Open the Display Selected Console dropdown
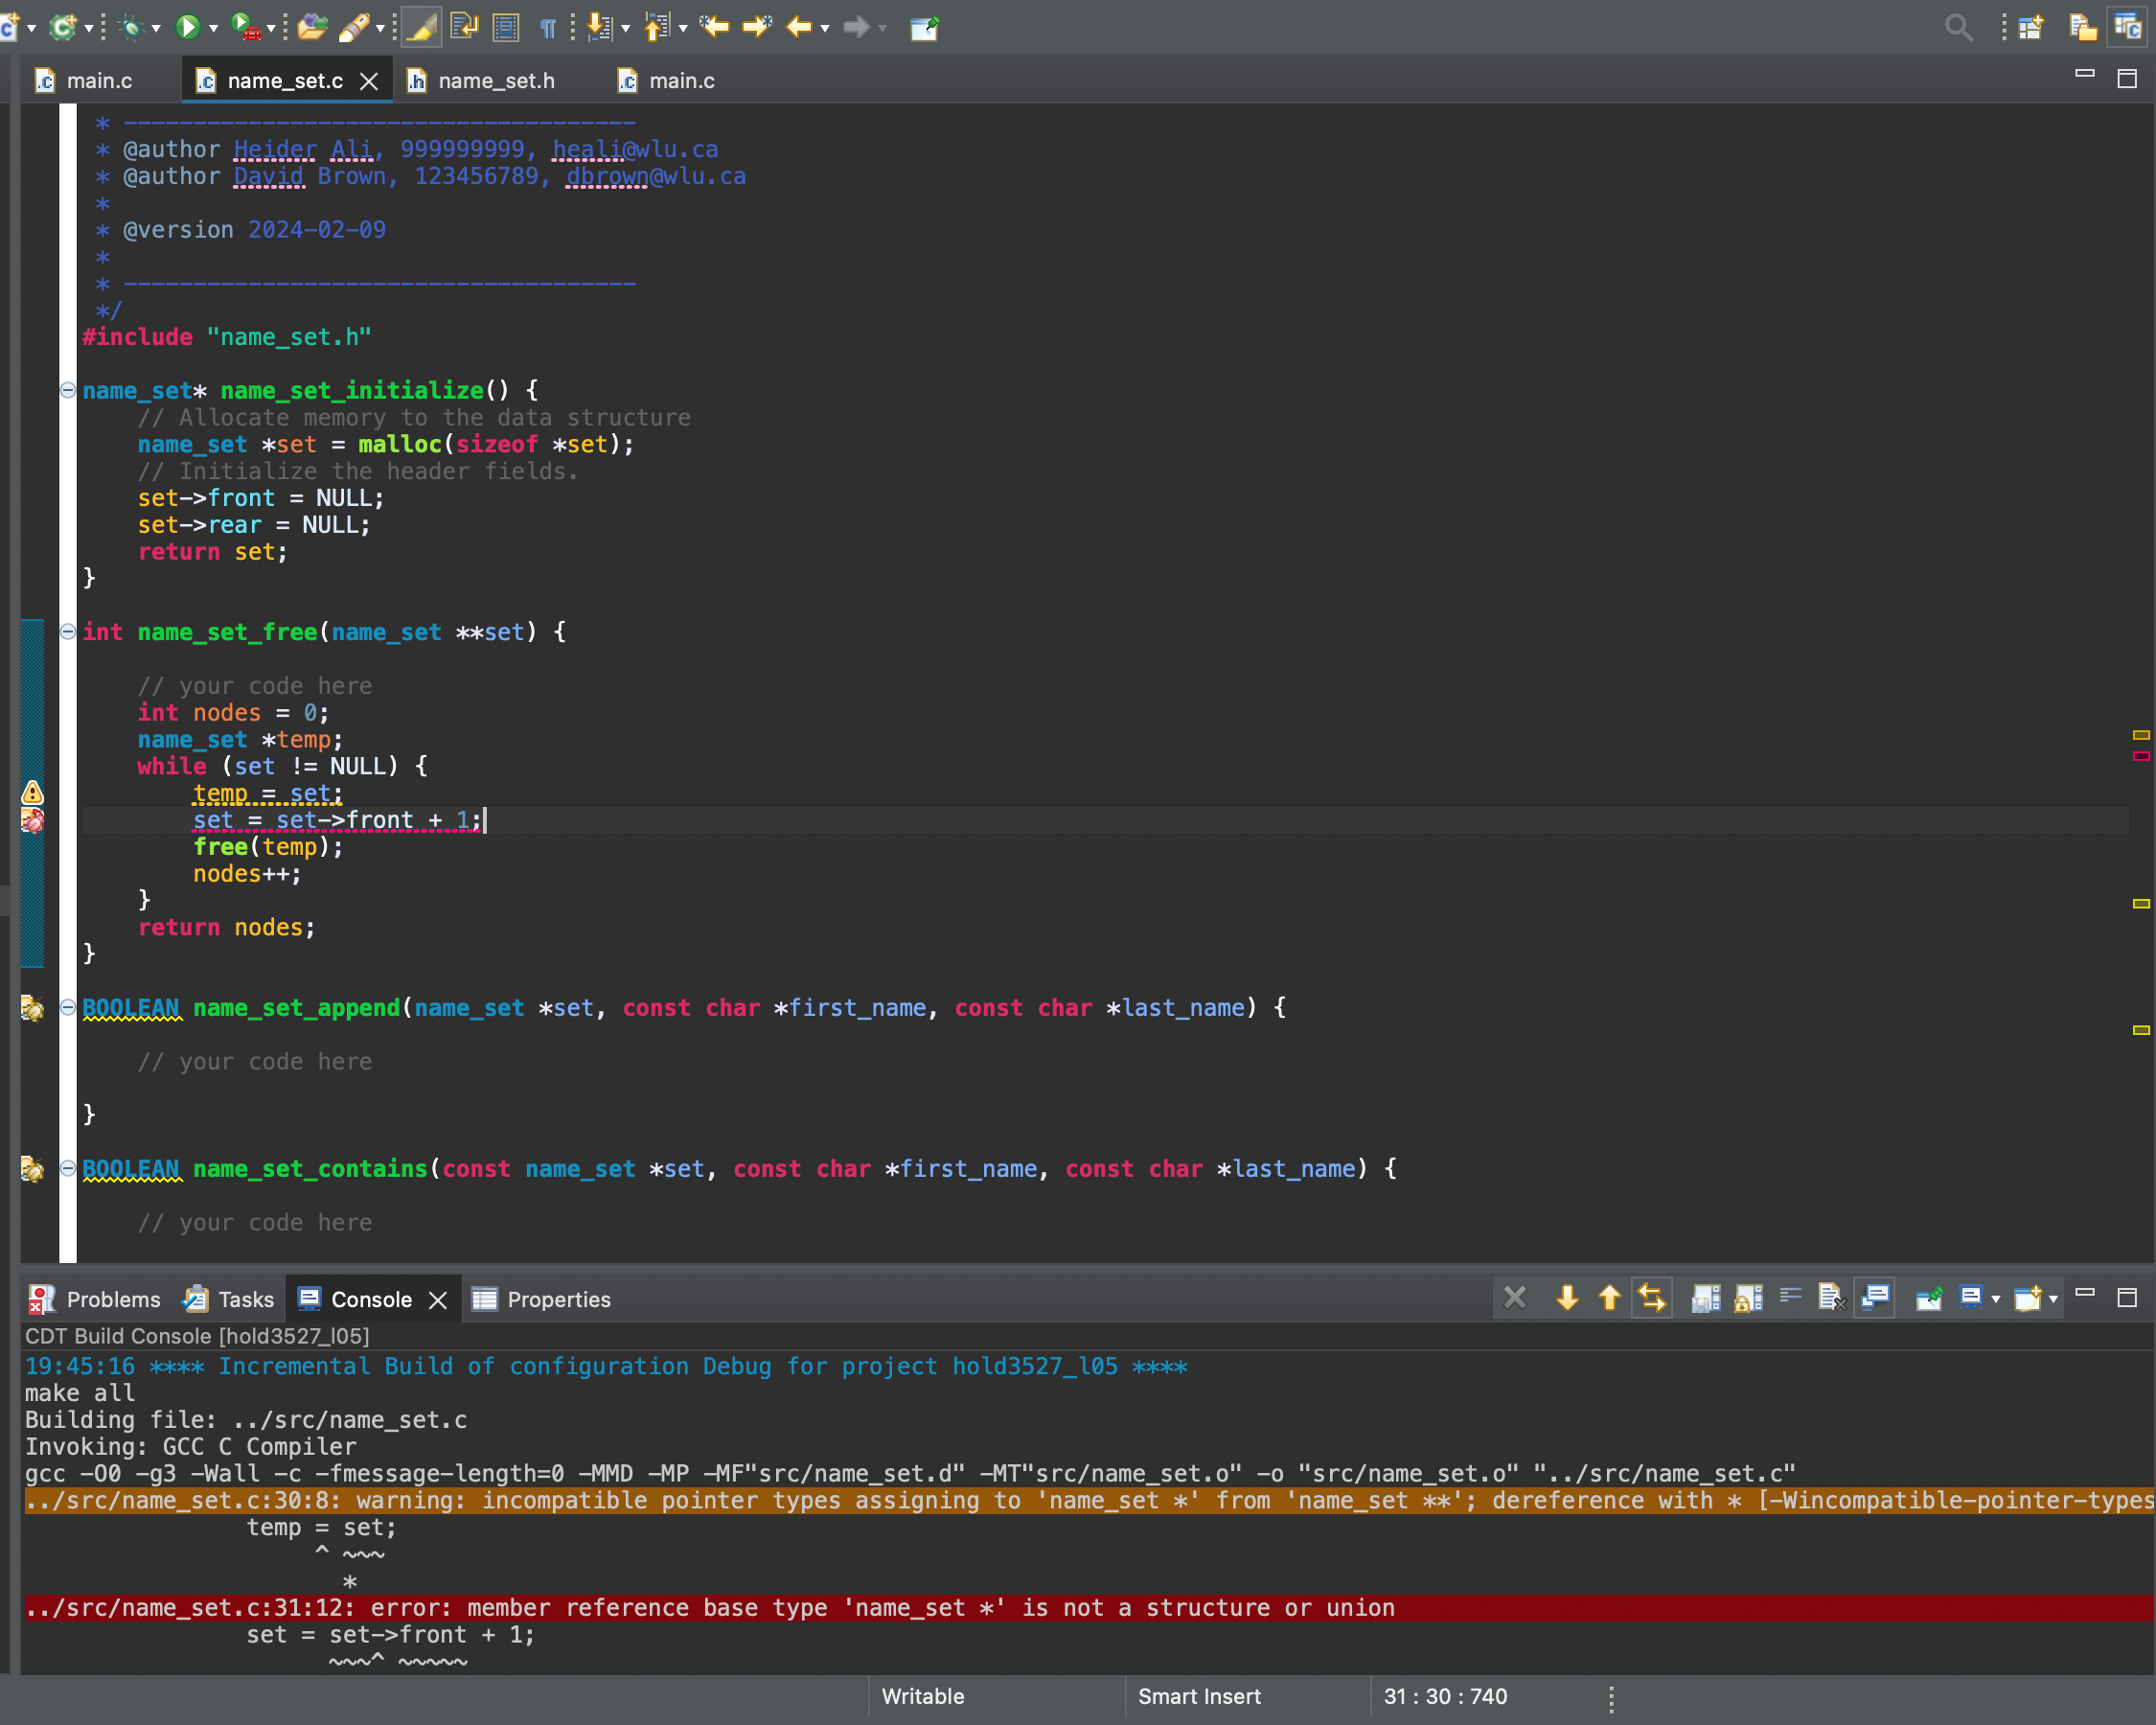This screenshot has width=2156, height=1725. (x=1995, y=1298)
